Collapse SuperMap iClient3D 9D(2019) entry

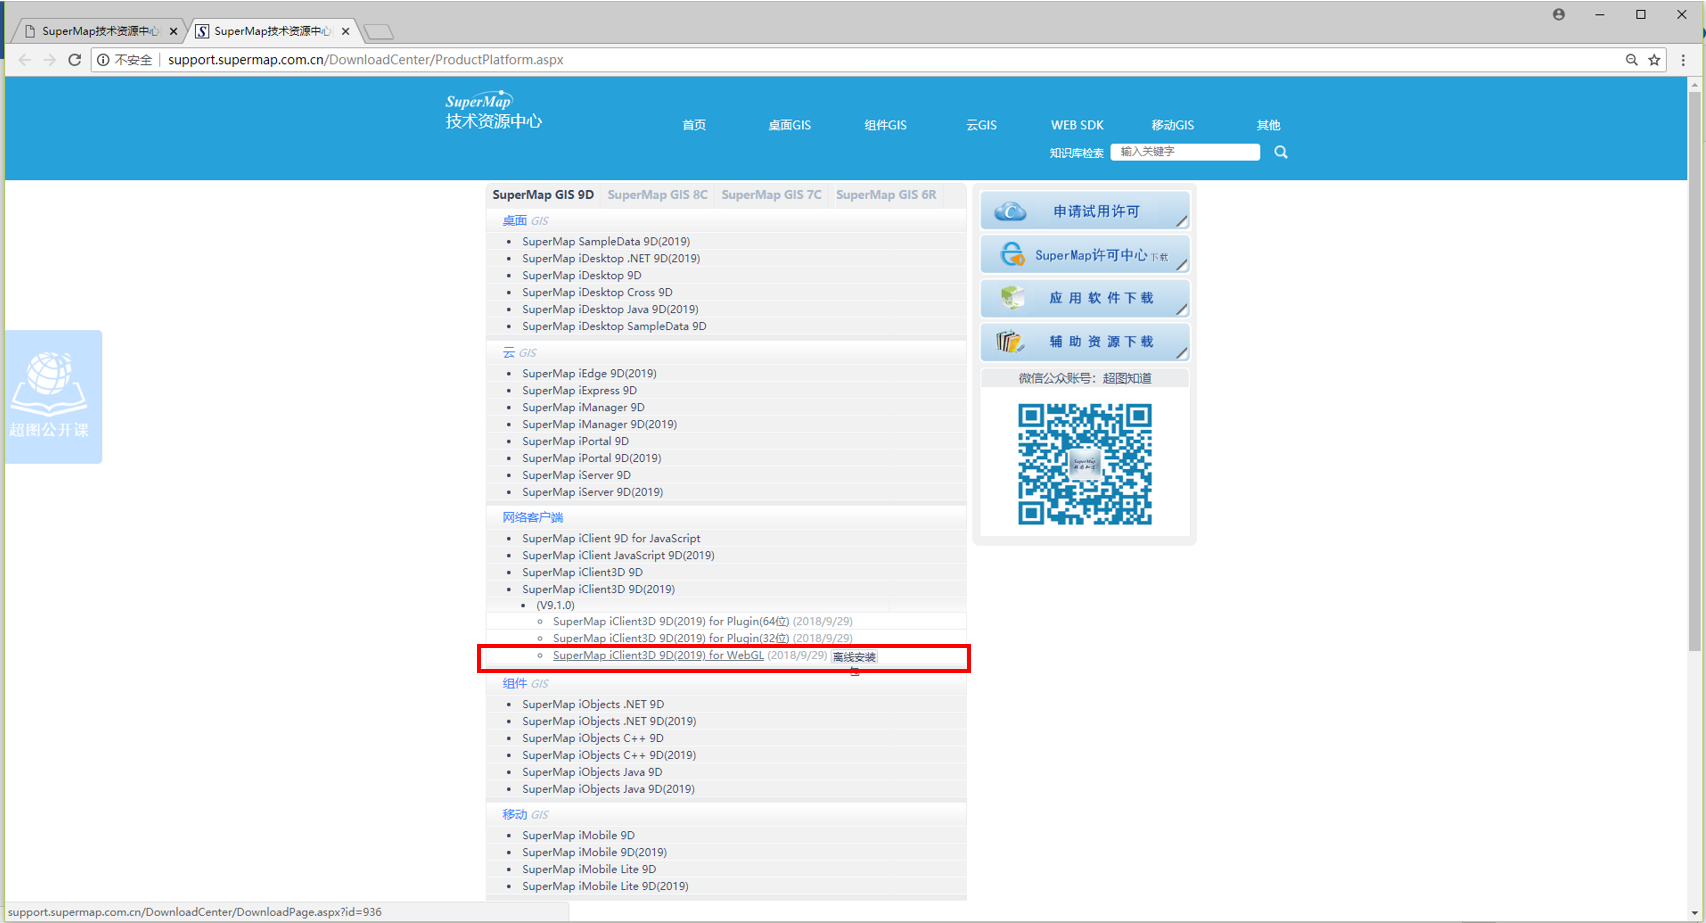pos(598,589)
